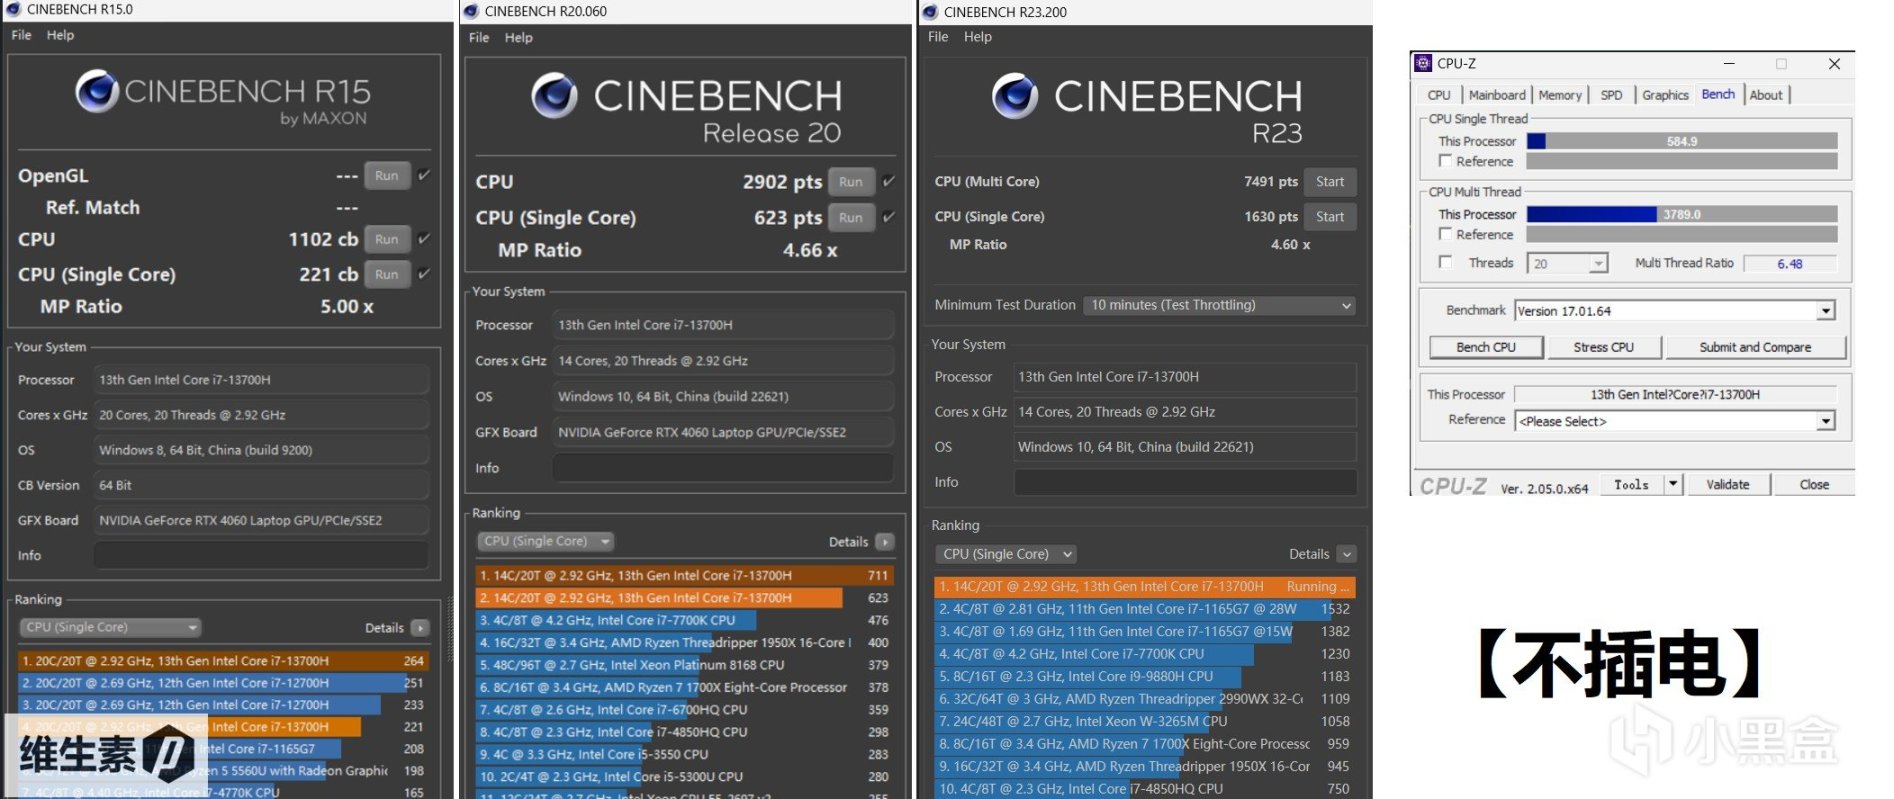Open the File menu in Cinebench R15
The width and height of the screenshot is (1894, 799).
coord(21,35)
